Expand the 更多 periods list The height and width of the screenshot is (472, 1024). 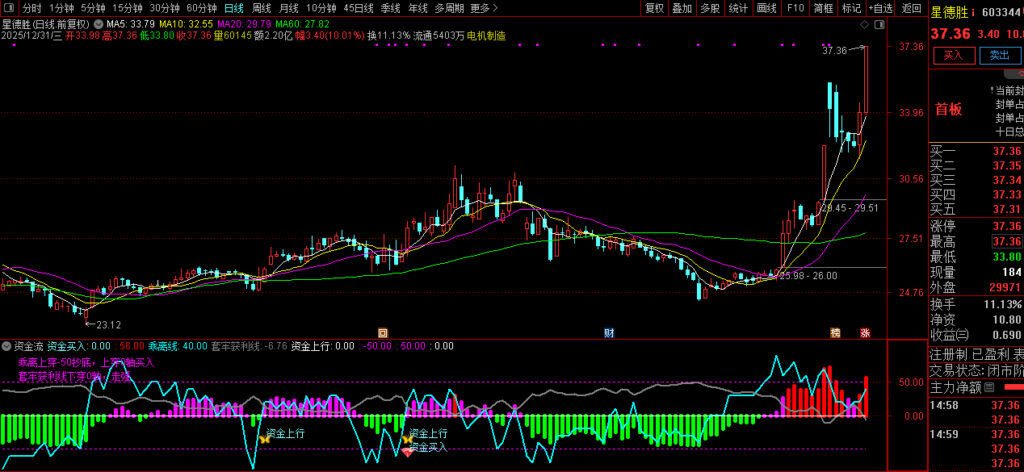coord(484,8)
